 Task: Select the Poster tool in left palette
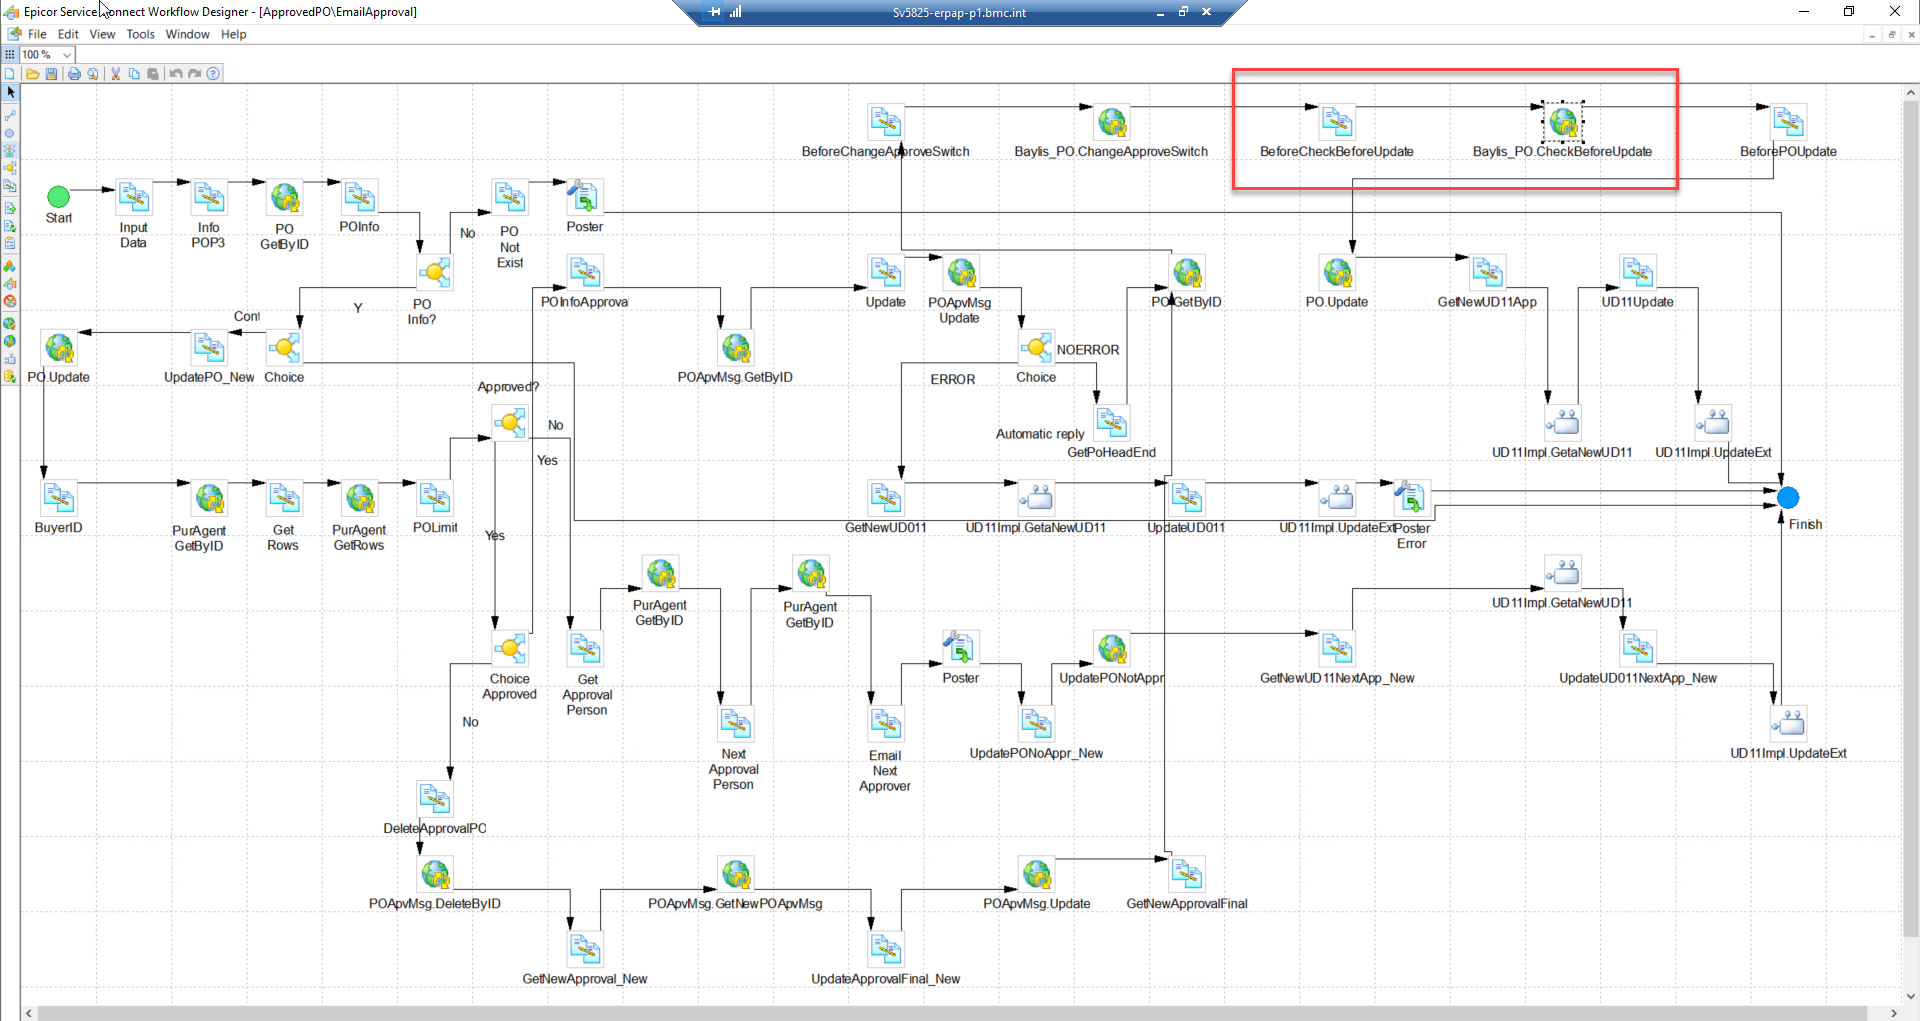(x=10, y=208)
